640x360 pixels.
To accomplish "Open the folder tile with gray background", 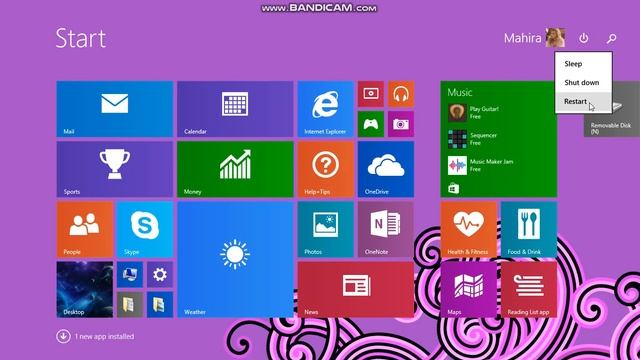I will pyautogui.click(x=130, y=304).
